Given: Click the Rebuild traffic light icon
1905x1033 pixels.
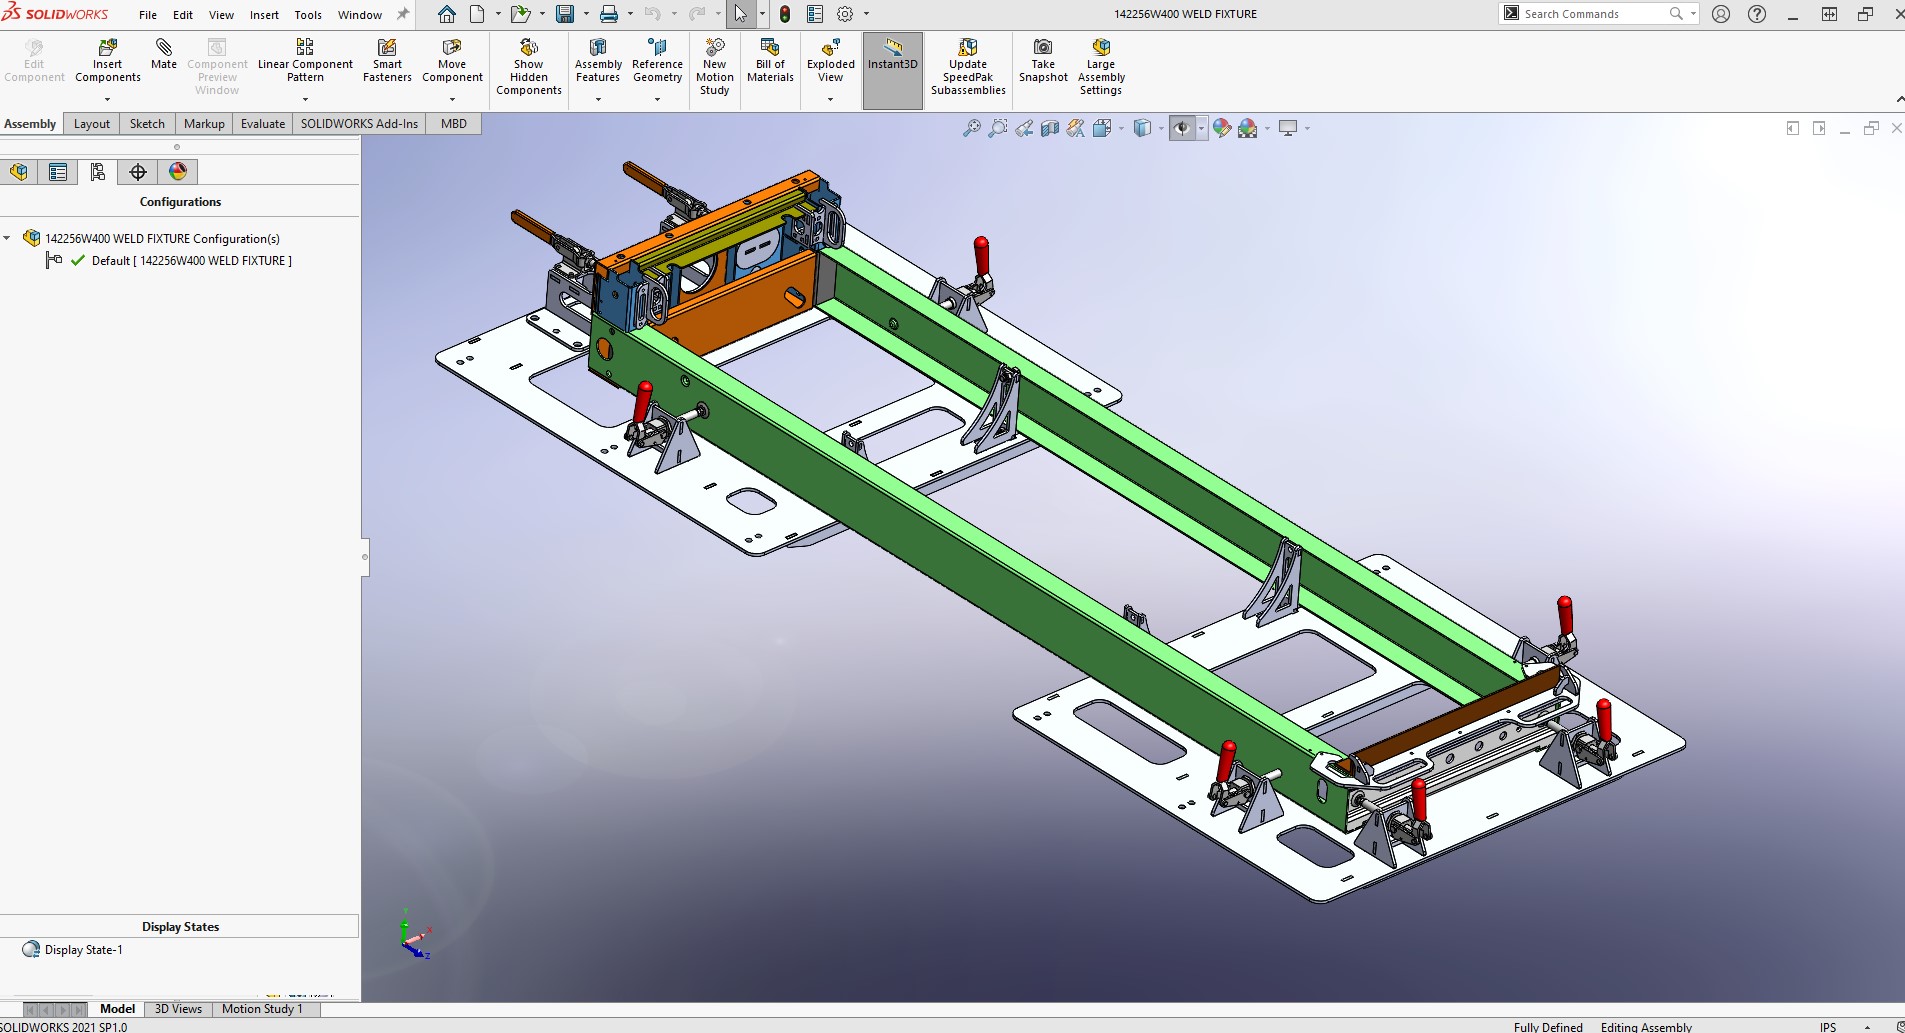Looking at the screenshot, I should [x=785, y=14].
